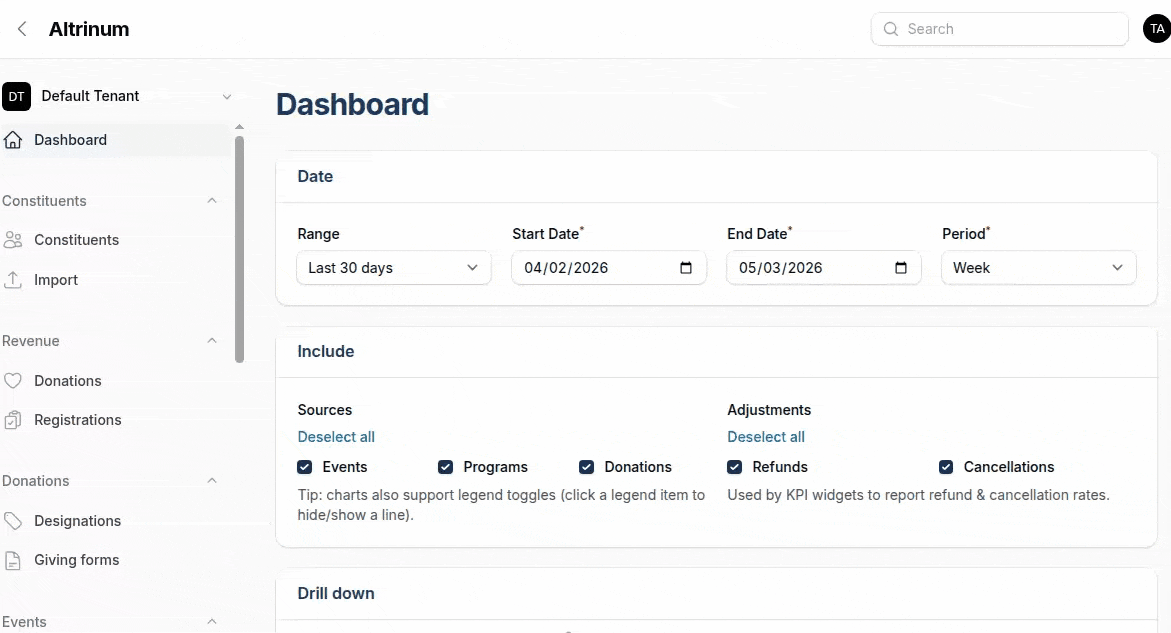Disable the Programs checkbox
Viewport: 1171px width, 633px height.
pyautogui.click(x=445, y=467)
